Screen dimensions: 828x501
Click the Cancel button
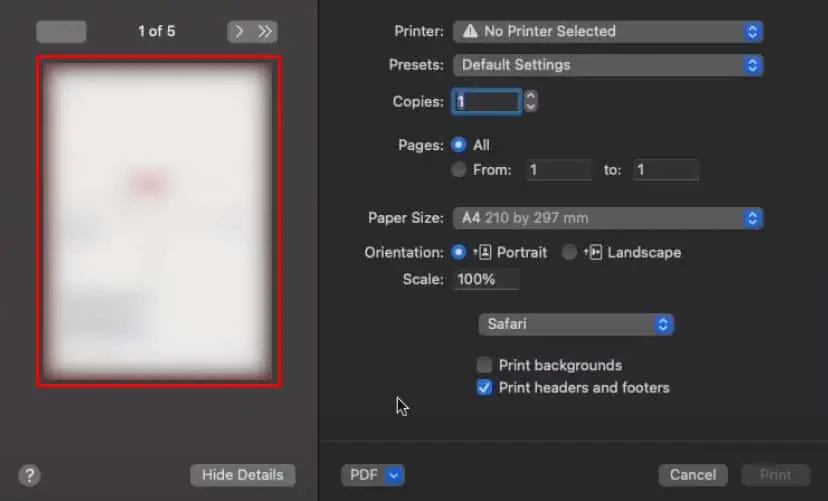[x=693, y=475]
